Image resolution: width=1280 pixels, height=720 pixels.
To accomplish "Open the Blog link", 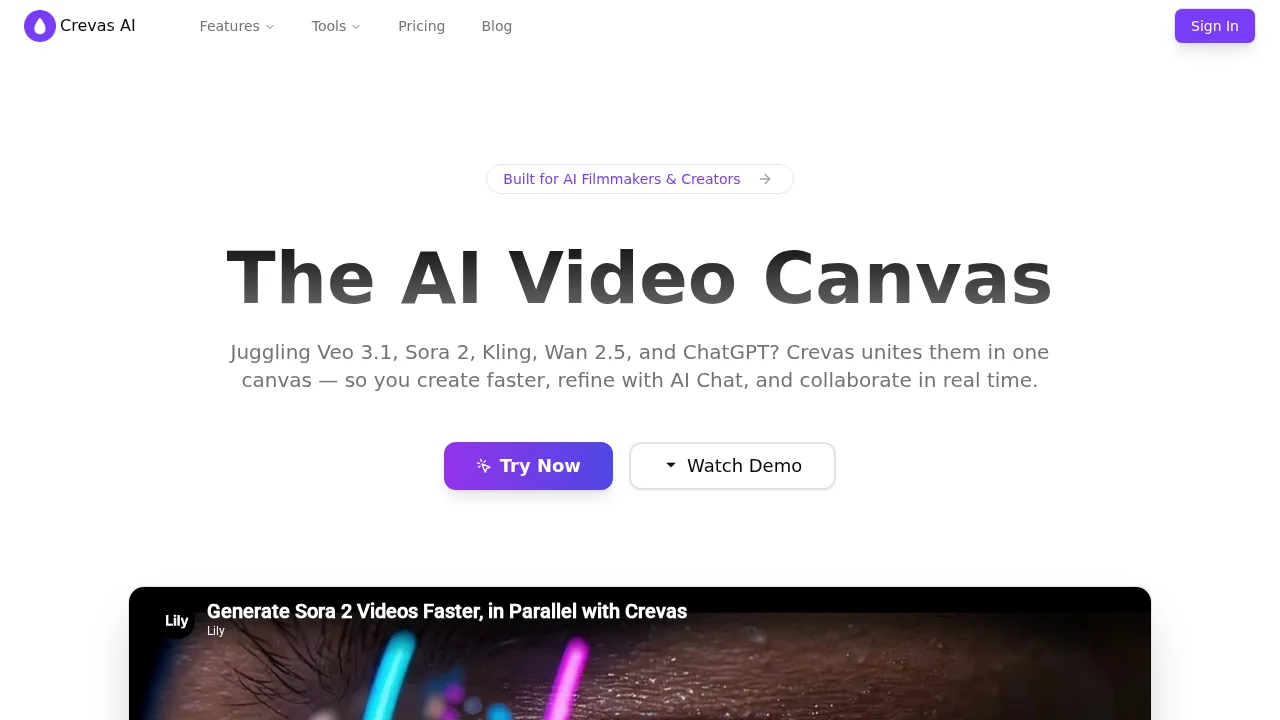I will 497,26.
